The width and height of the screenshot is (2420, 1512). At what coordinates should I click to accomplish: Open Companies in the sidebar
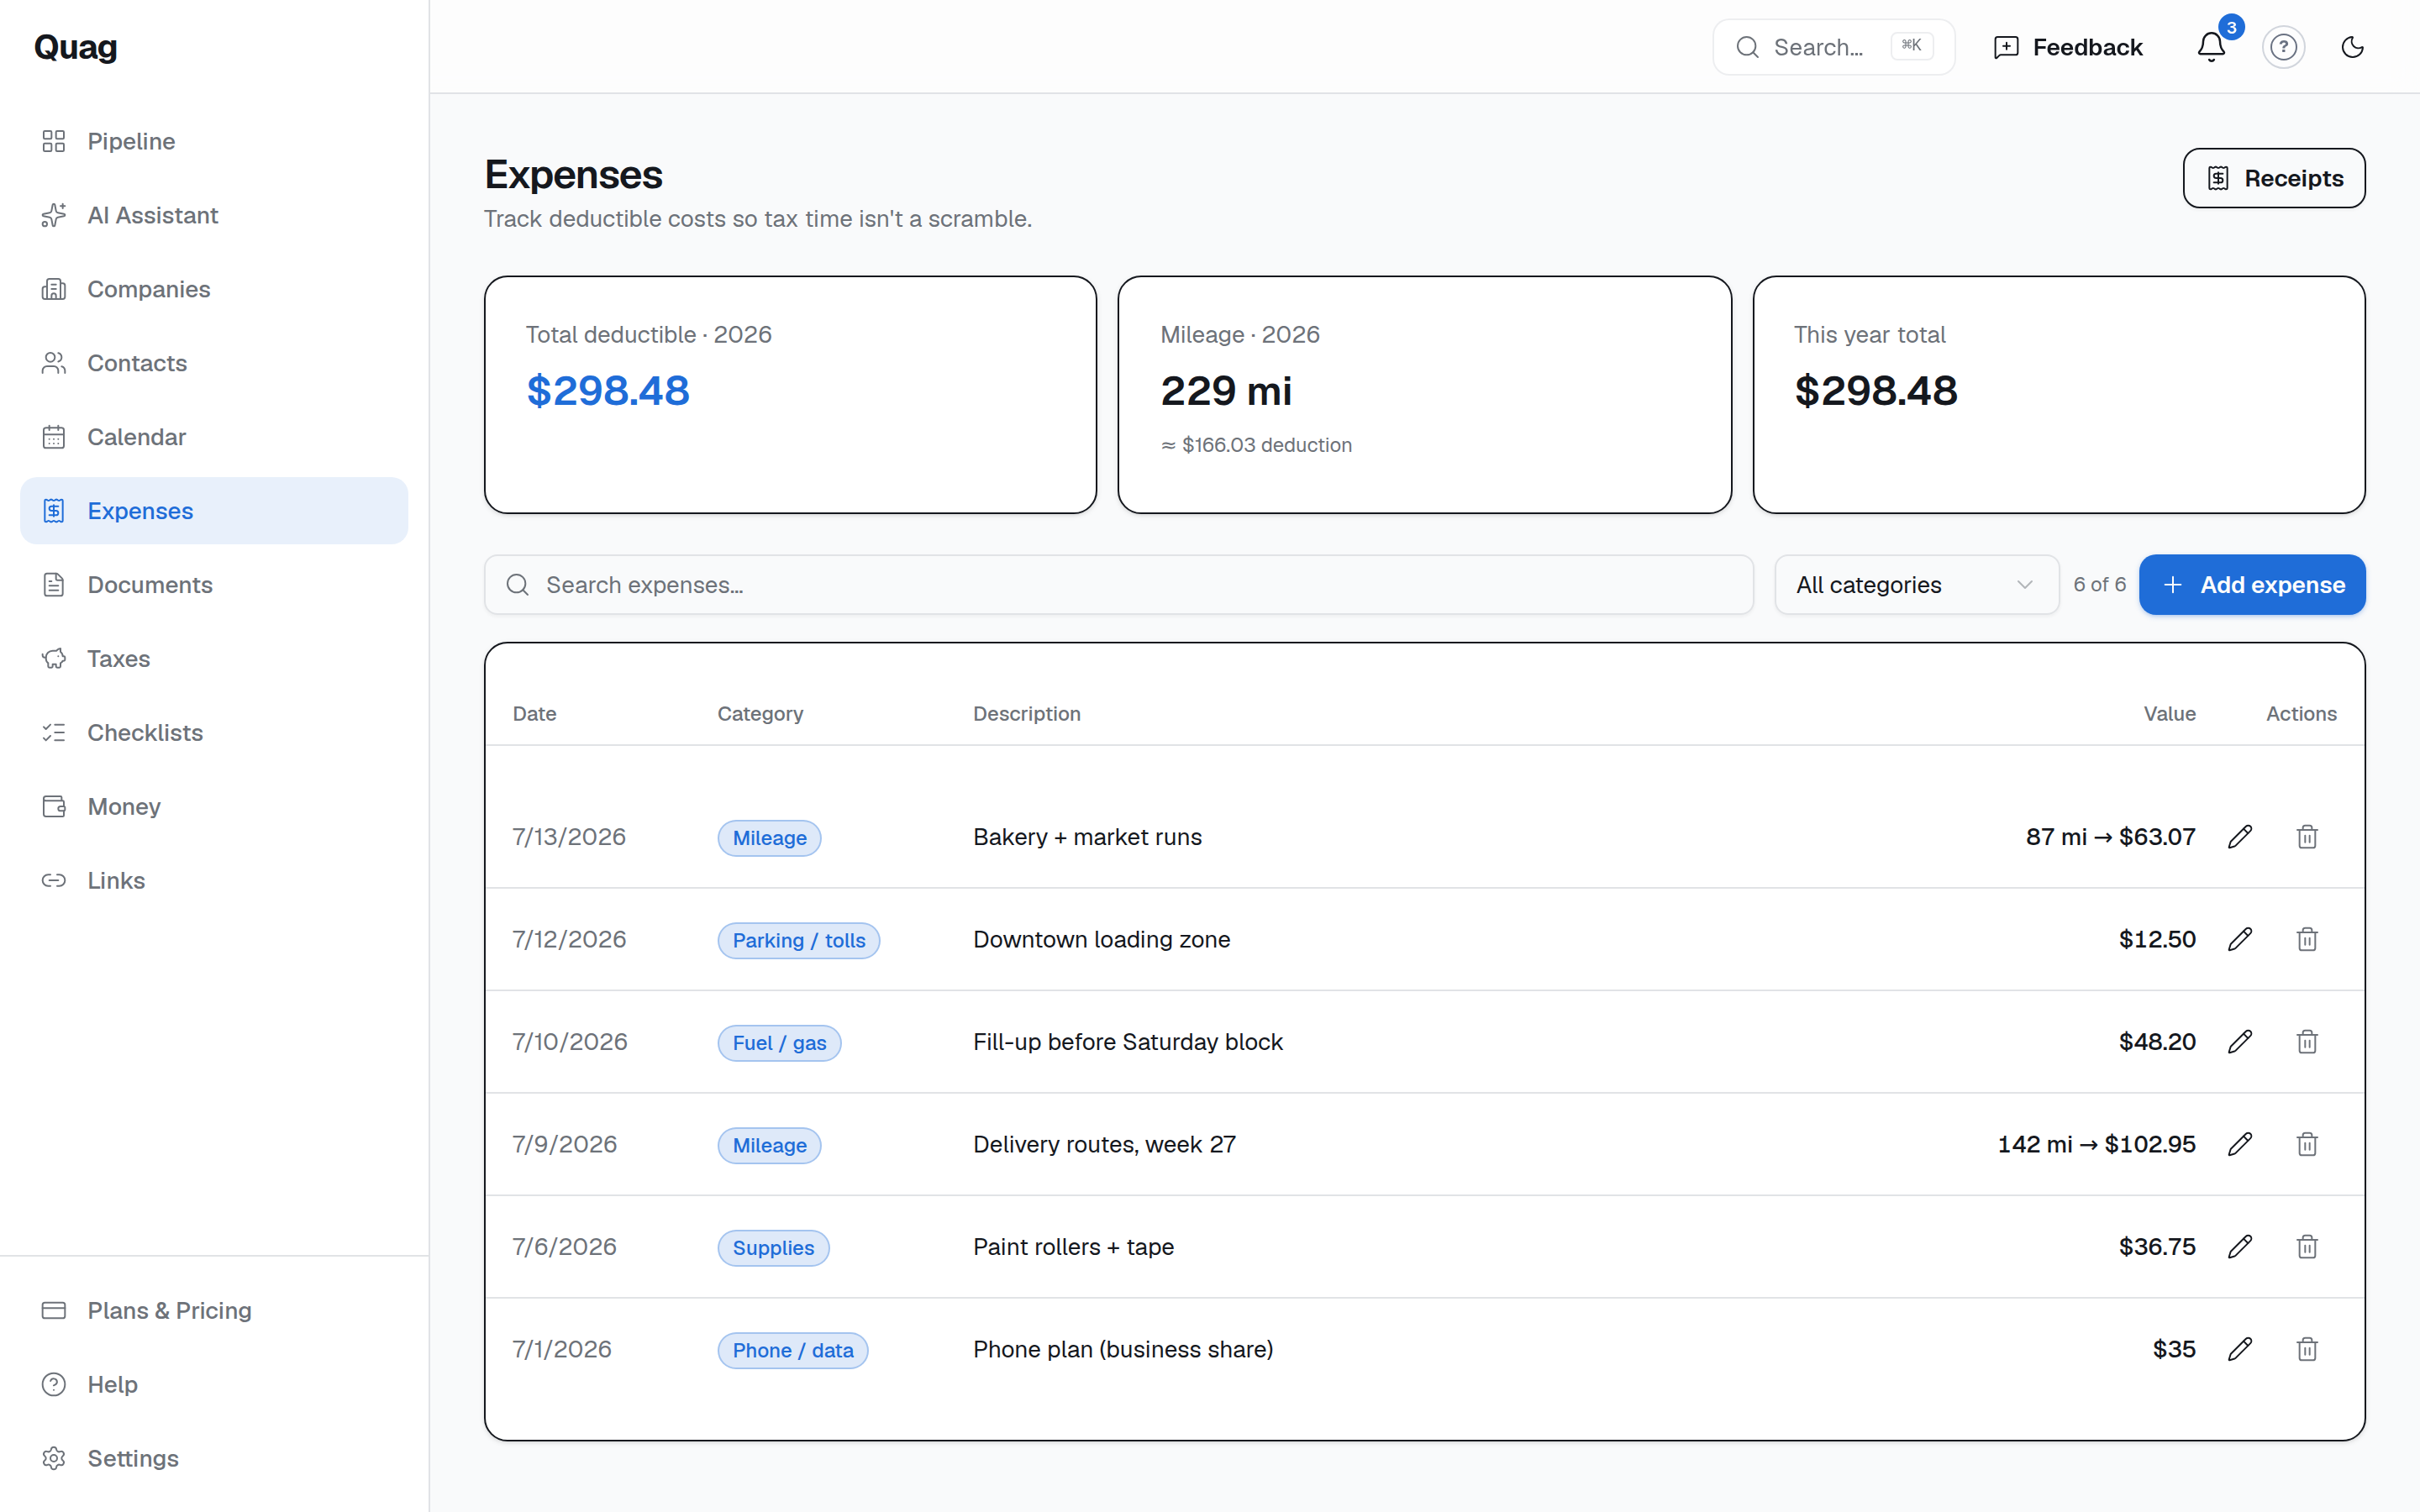point(214,289)
